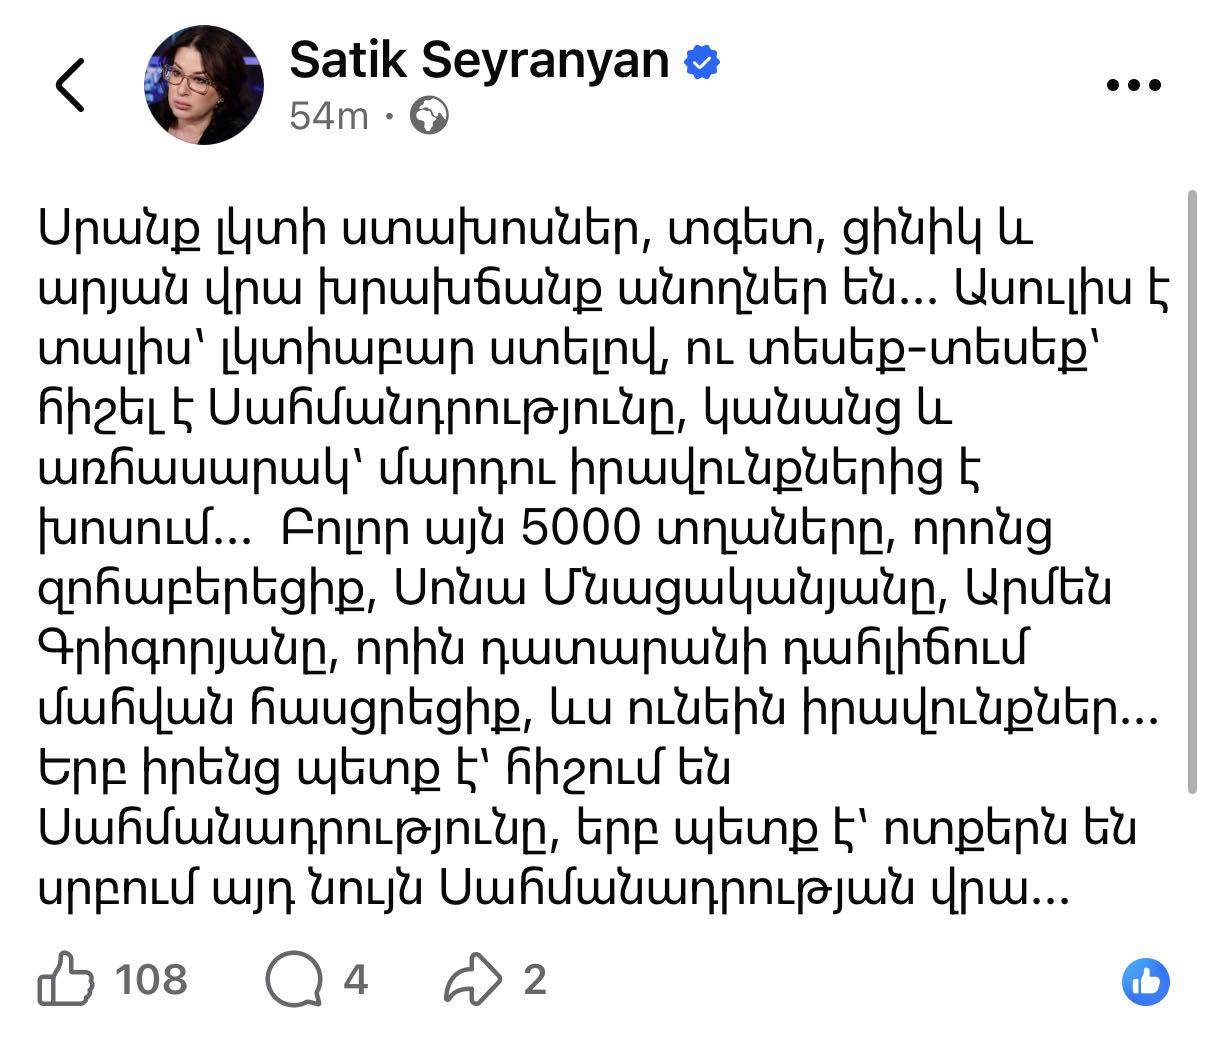Image resolution: width=1206 pixels, height=1050 pixels.
Task: View the 108 likes count
Action: tap(151, 979)
